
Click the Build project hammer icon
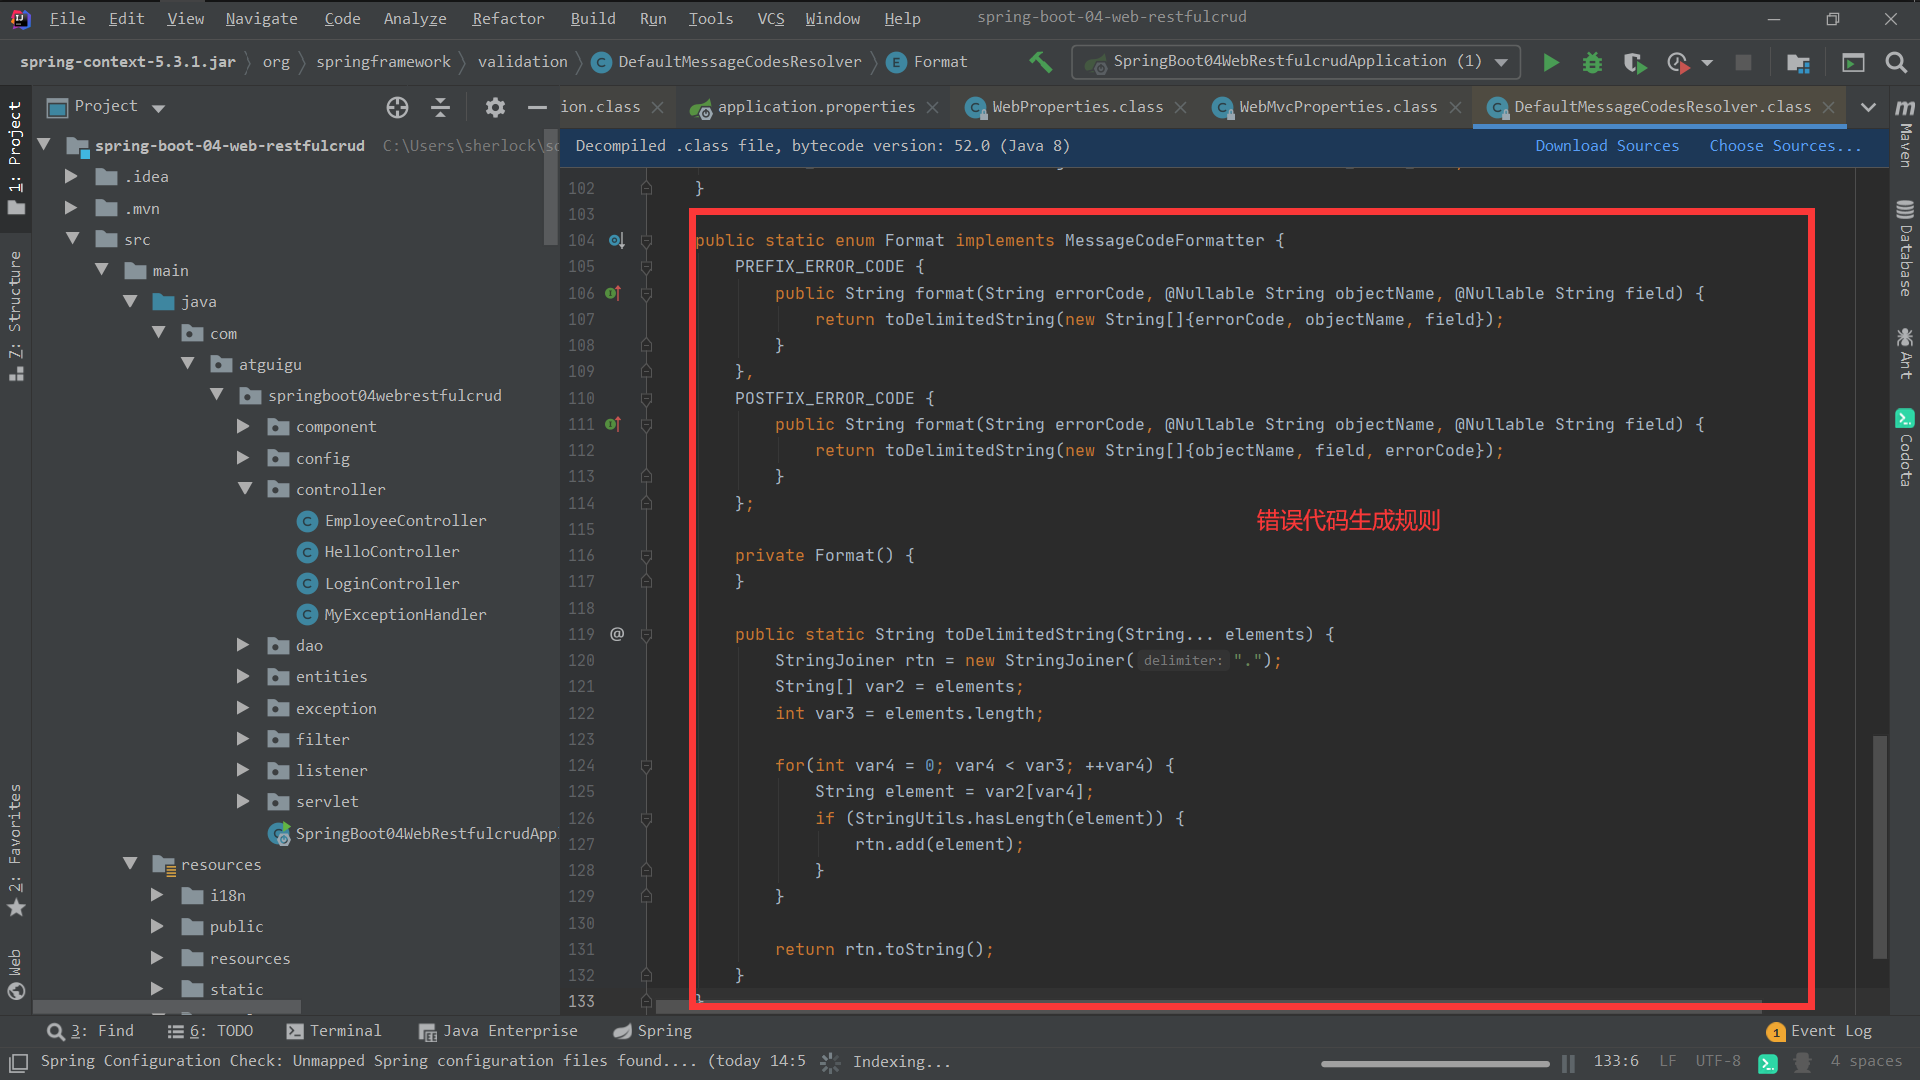click(x=1040, y=62)
